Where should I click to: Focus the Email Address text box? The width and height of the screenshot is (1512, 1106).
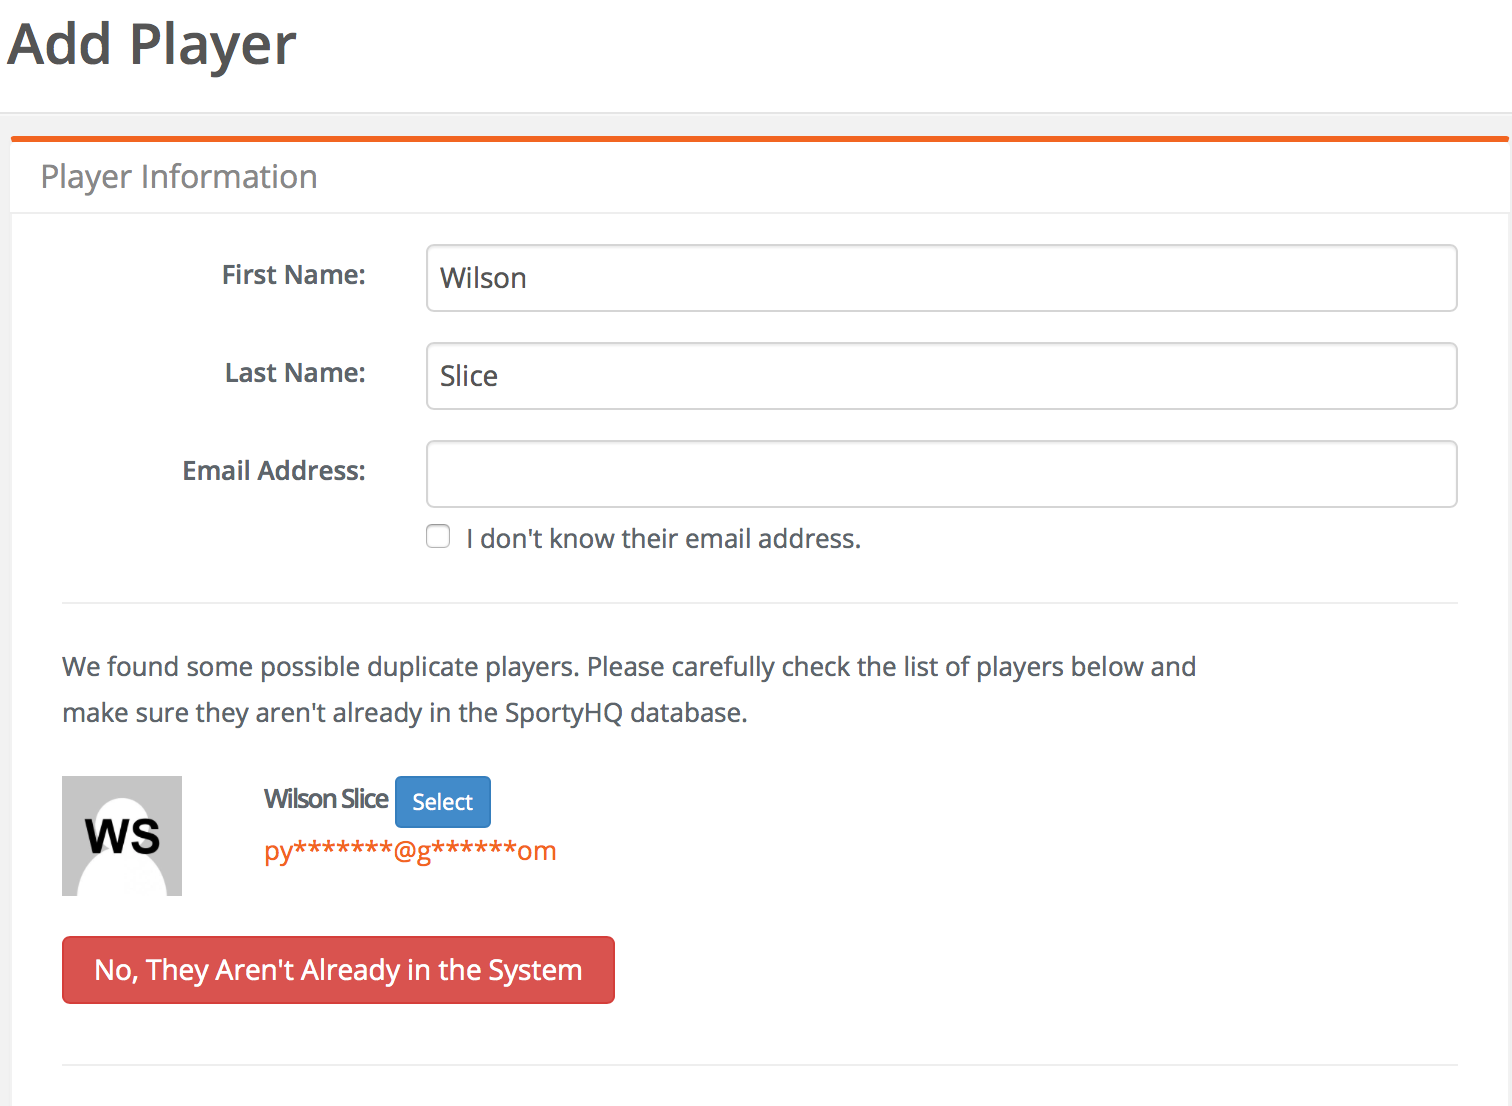click(x=941, y=474)
